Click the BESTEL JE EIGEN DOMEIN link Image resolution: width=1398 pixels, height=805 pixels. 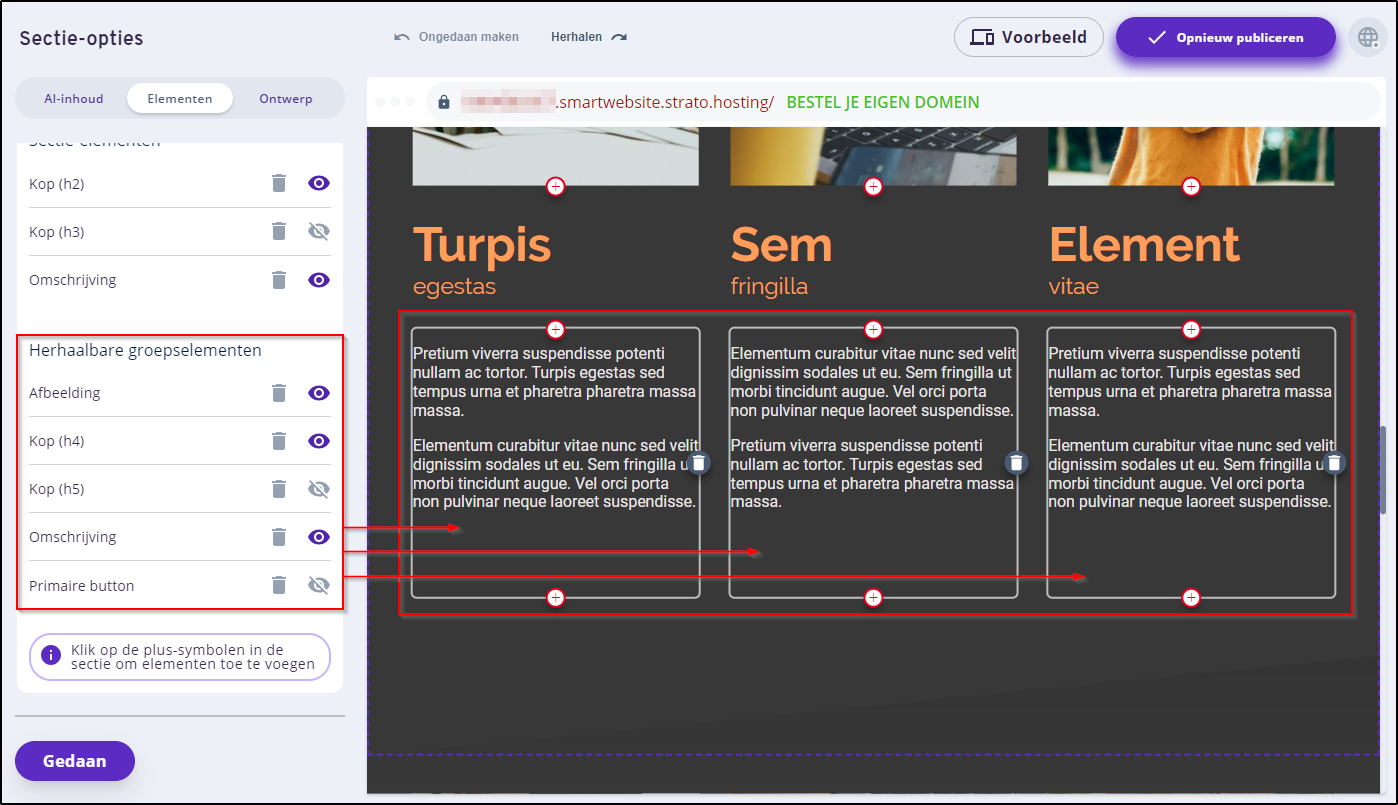pyautogui.click(x=883, y=102)
